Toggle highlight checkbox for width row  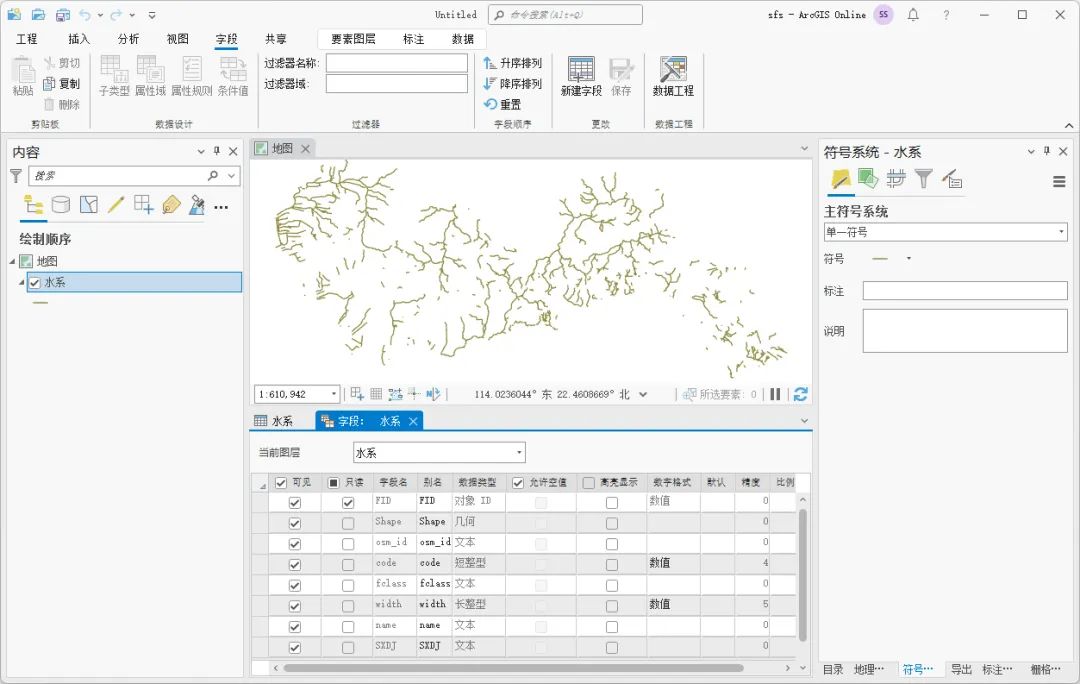pos(612,606)
